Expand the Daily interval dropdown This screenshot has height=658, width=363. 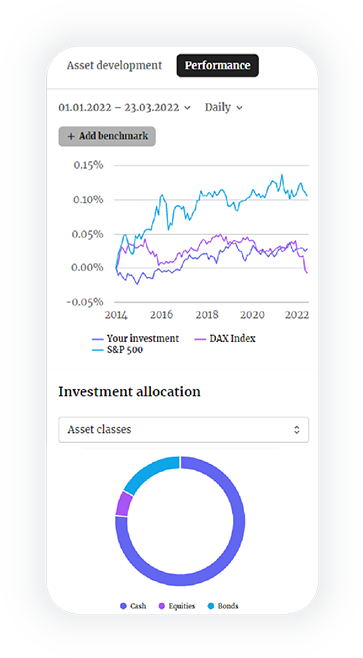[224, 107]
